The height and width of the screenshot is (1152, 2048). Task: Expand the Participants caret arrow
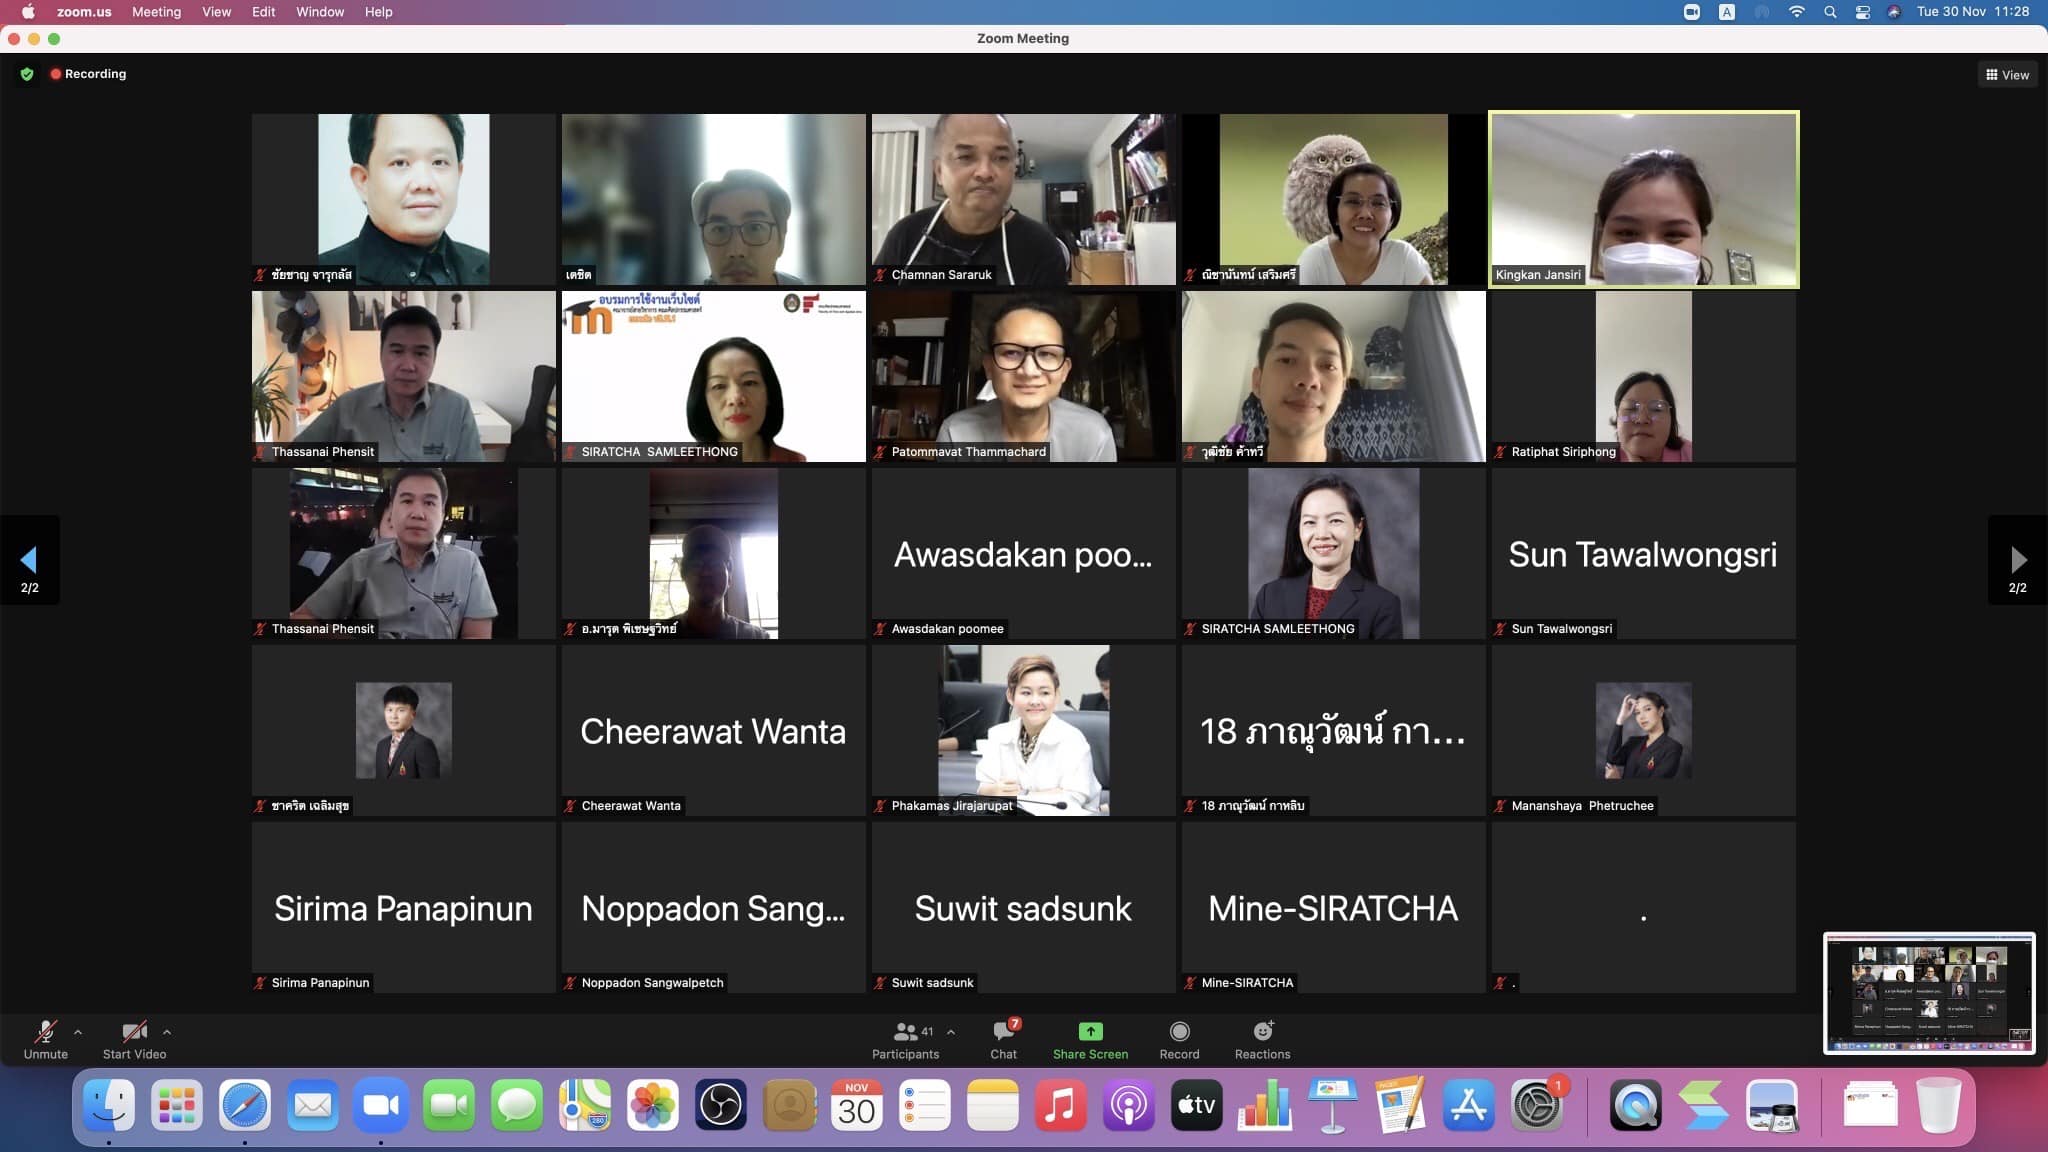(x=951, y=1032)
